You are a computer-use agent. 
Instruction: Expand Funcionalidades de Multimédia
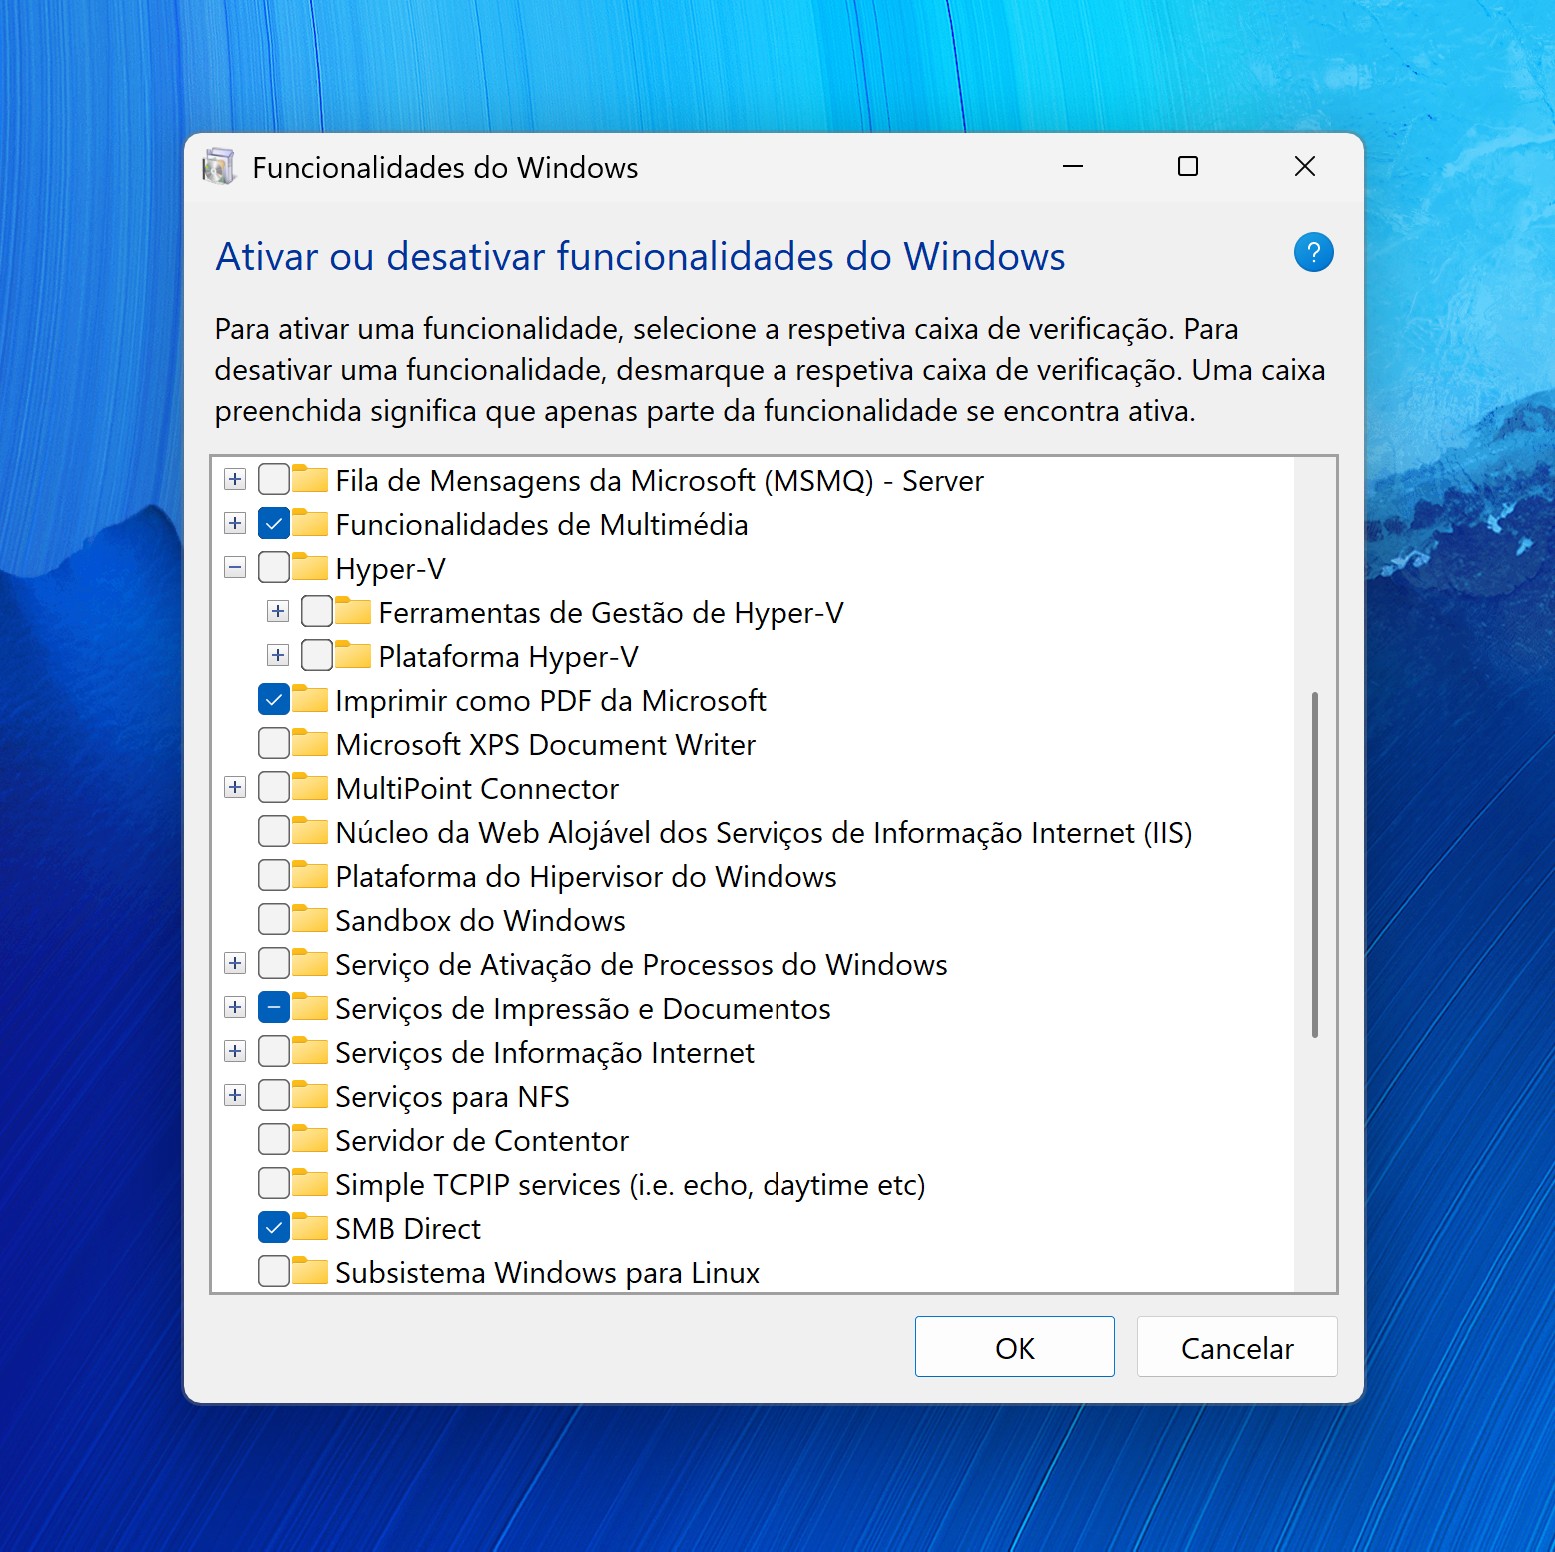click(235, 524)
